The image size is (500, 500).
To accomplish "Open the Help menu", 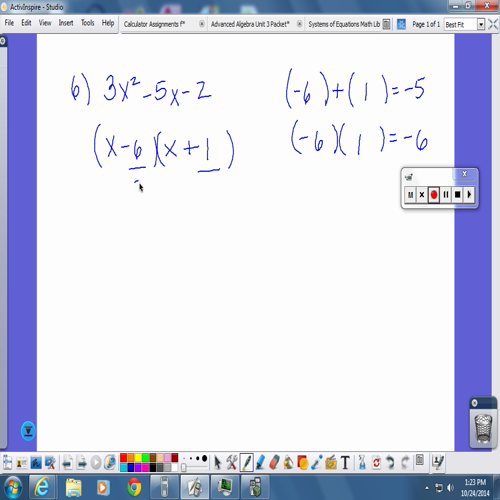I will coord(108,23).
